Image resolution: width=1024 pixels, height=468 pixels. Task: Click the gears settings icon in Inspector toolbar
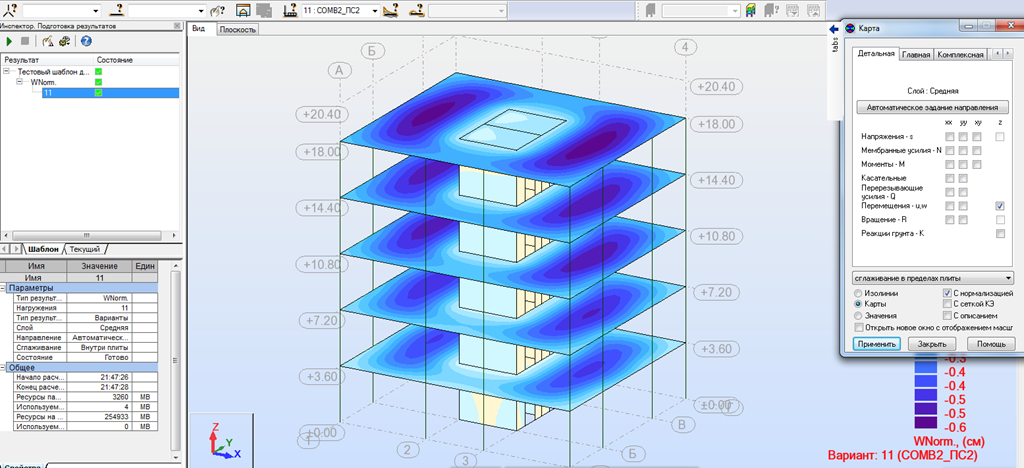64,42
